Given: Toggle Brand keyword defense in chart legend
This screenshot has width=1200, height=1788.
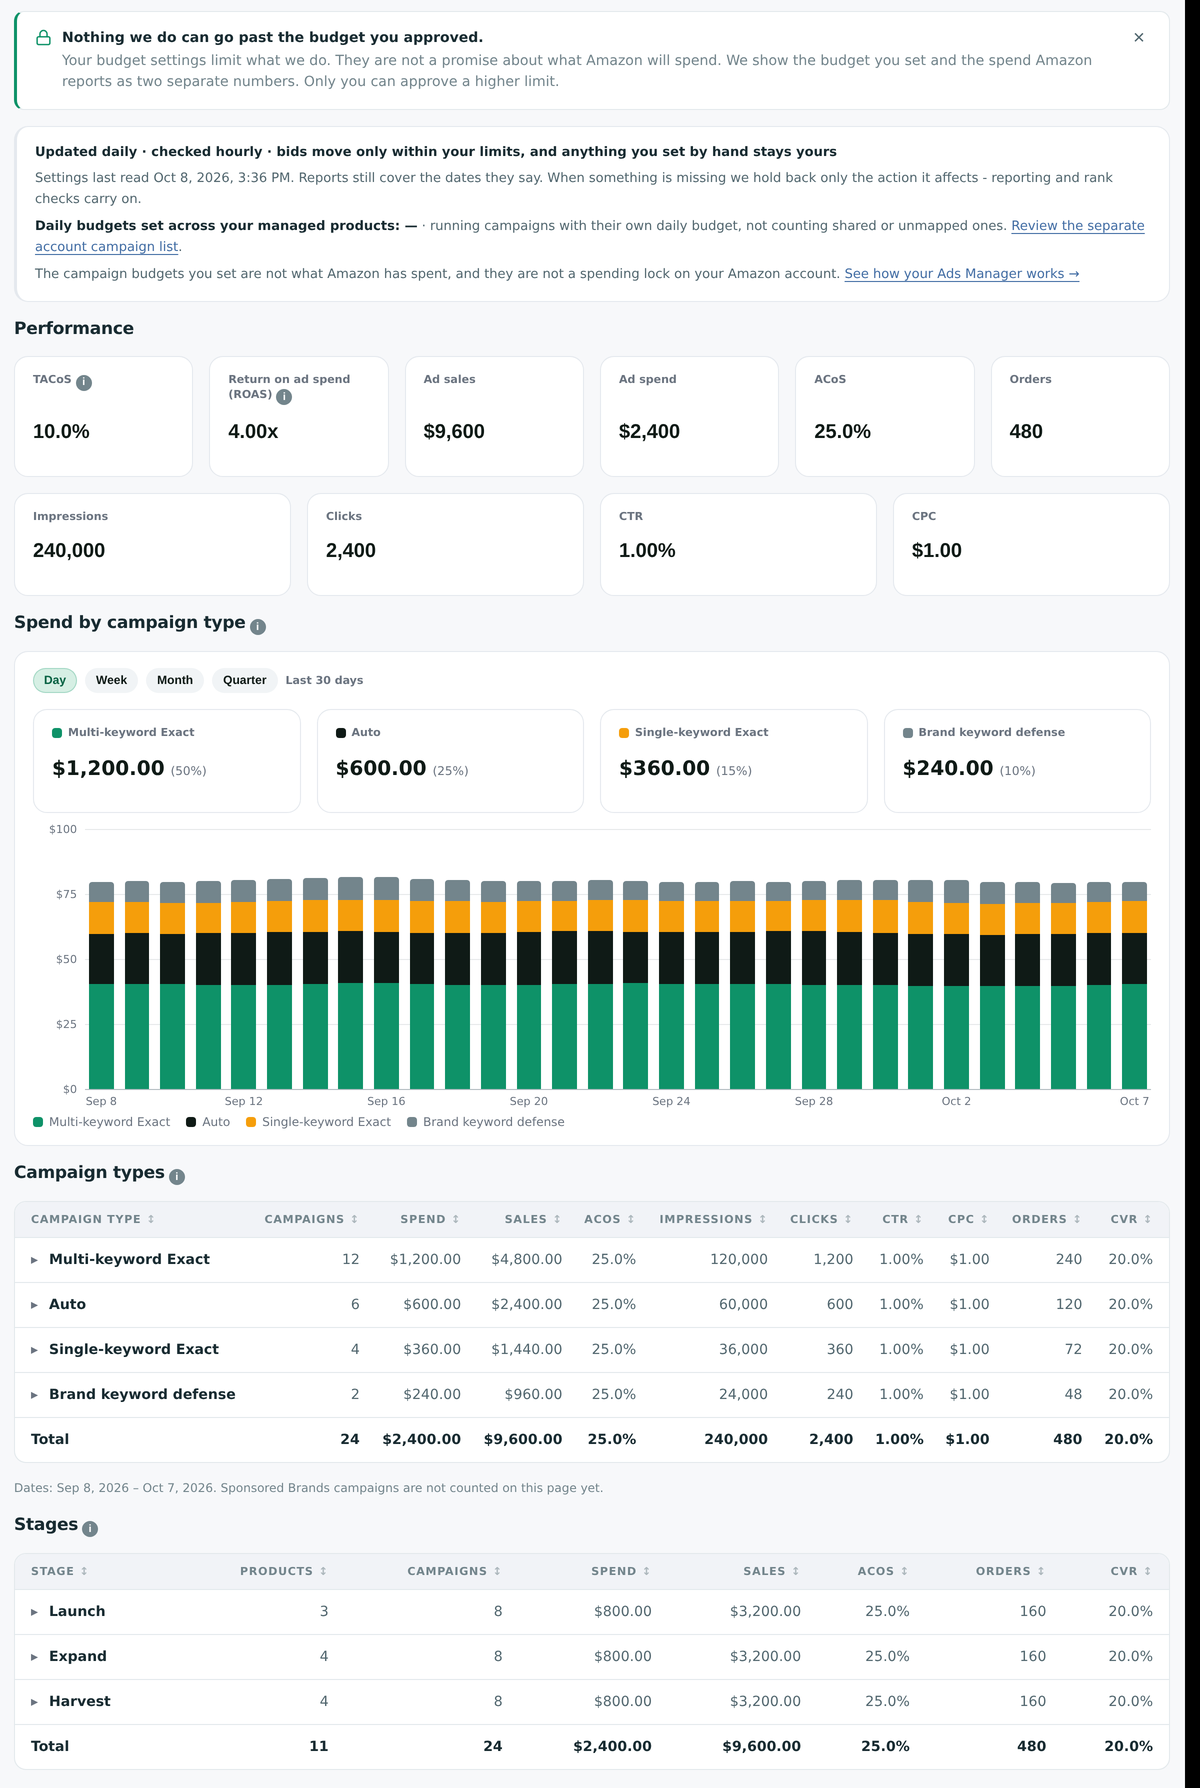Looking at the screenshot, I should 486,1122.
